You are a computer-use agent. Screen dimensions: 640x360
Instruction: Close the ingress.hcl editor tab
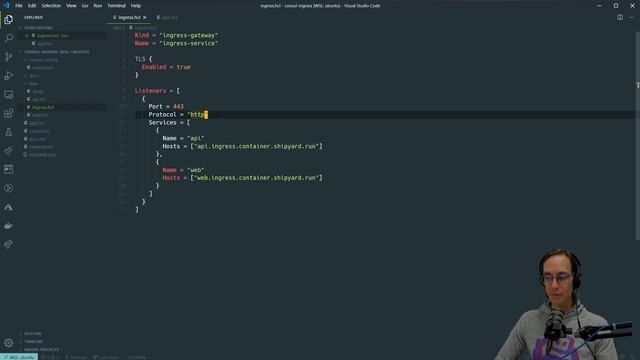pyautogui.click(x=144, y=18)
